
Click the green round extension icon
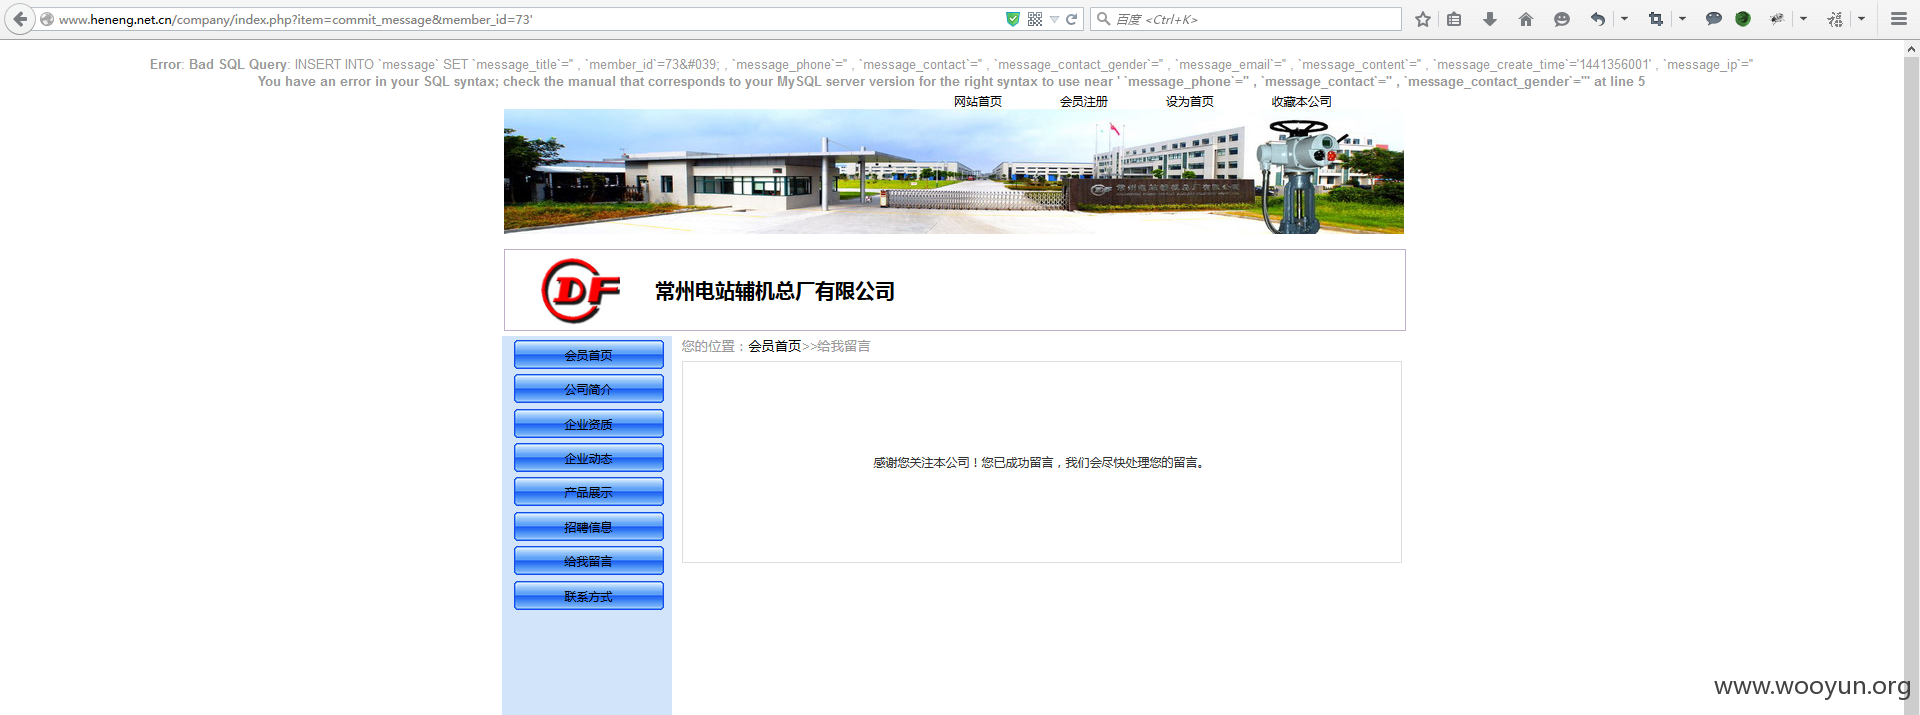coord(1743,19)
